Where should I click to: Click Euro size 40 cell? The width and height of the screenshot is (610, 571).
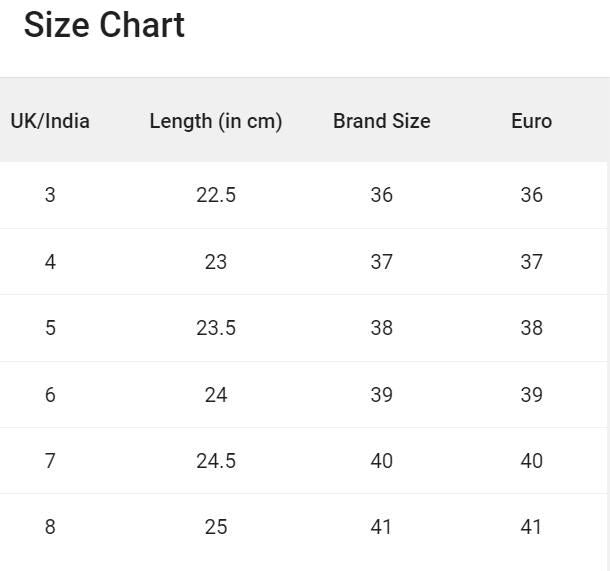click(531, 461)
